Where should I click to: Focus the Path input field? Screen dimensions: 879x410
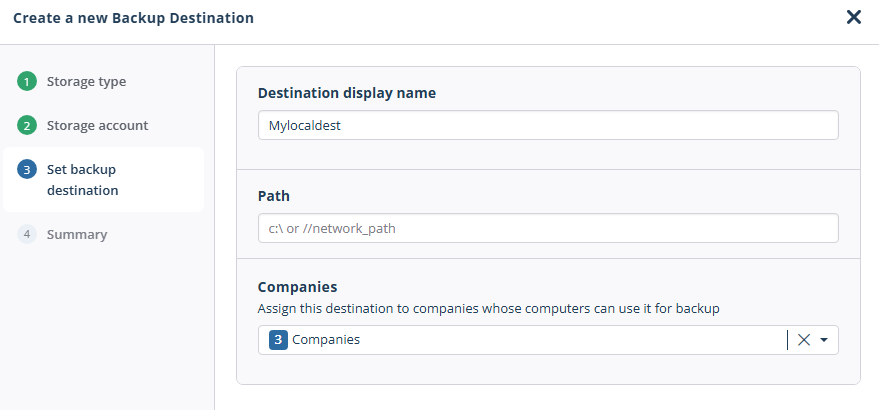click(x=548, y=228)
